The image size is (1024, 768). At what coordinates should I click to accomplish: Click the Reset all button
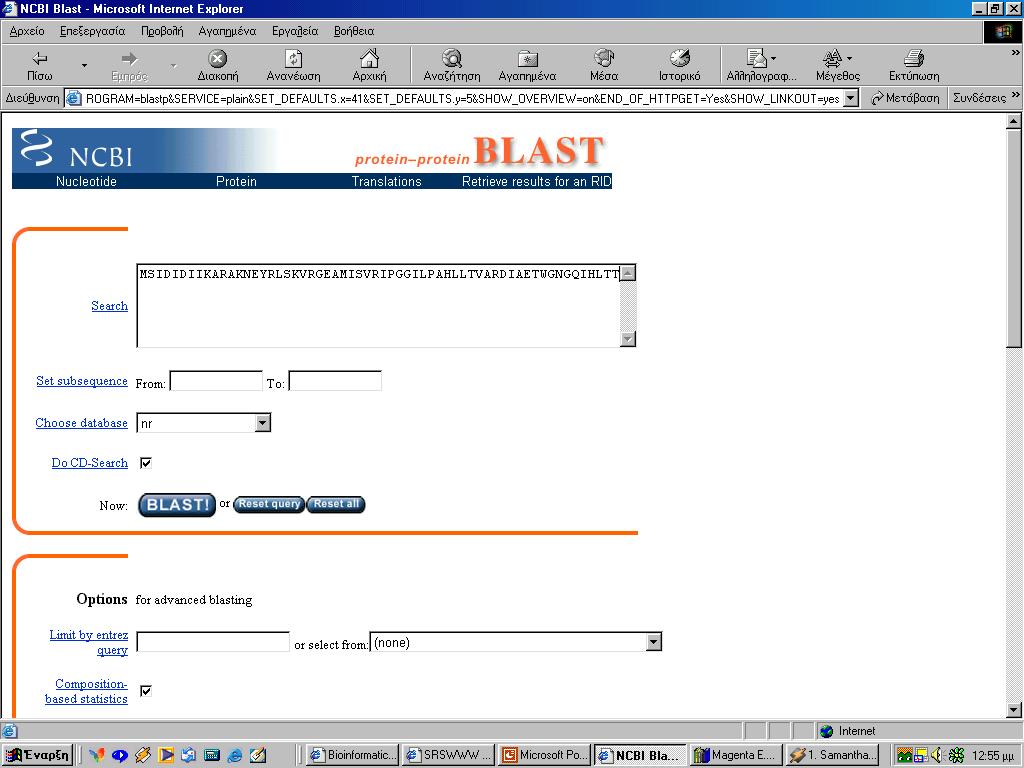(336, 504)
